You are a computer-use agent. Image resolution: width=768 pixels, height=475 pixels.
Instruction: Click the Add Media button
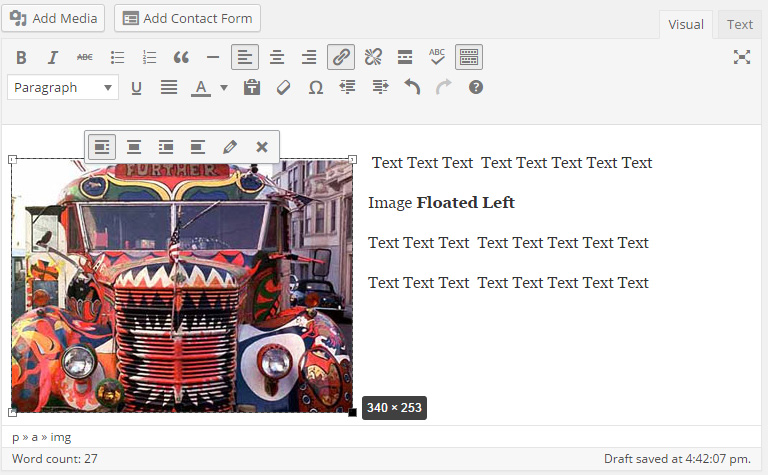55,18
